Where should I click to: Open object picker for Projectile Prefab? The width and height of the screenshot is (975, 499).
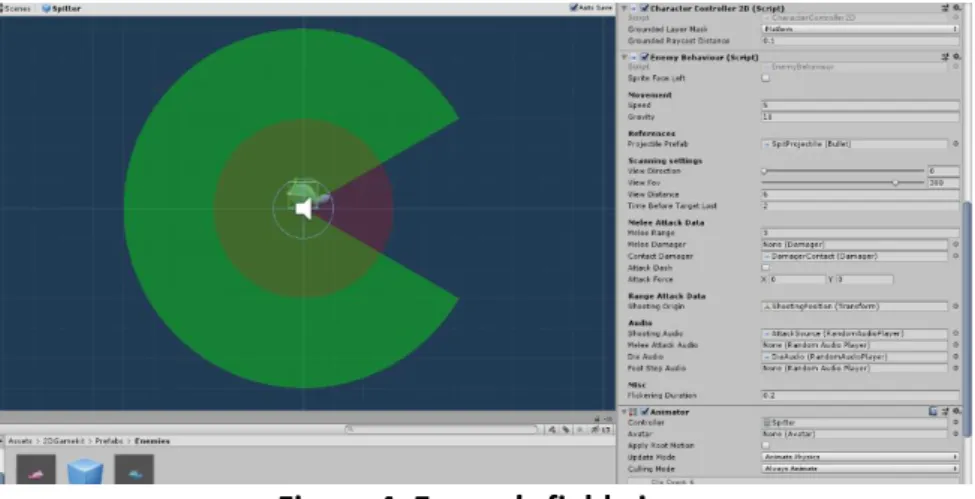pos(956,144)
